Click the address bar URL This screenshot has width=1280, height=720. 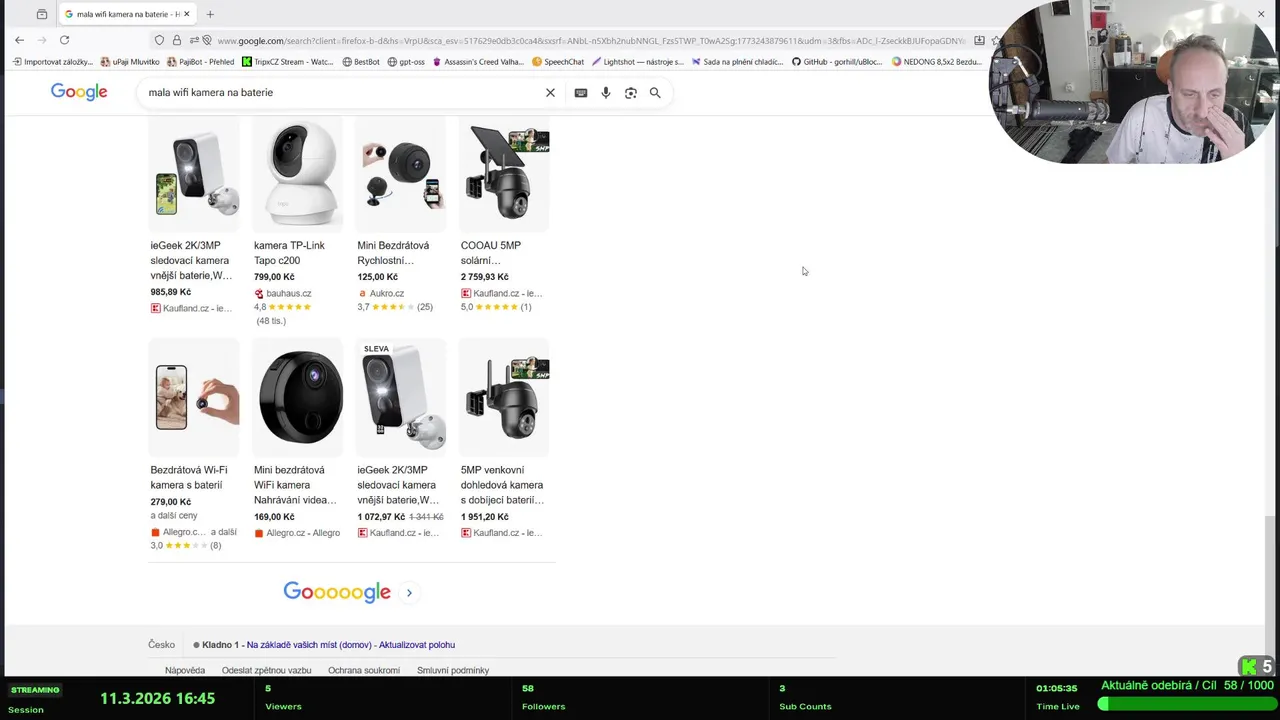click(590, 41)
